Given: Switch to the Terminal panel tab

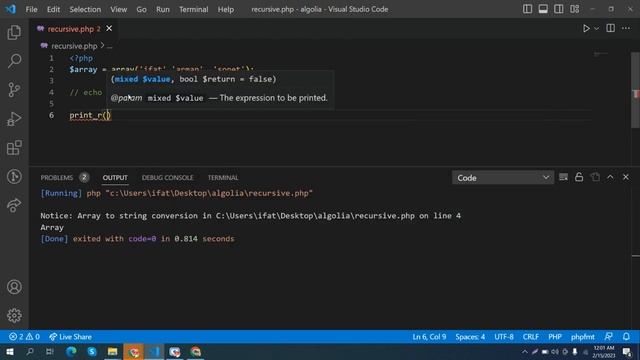Looking at the screenshot, I should (223, 178).
